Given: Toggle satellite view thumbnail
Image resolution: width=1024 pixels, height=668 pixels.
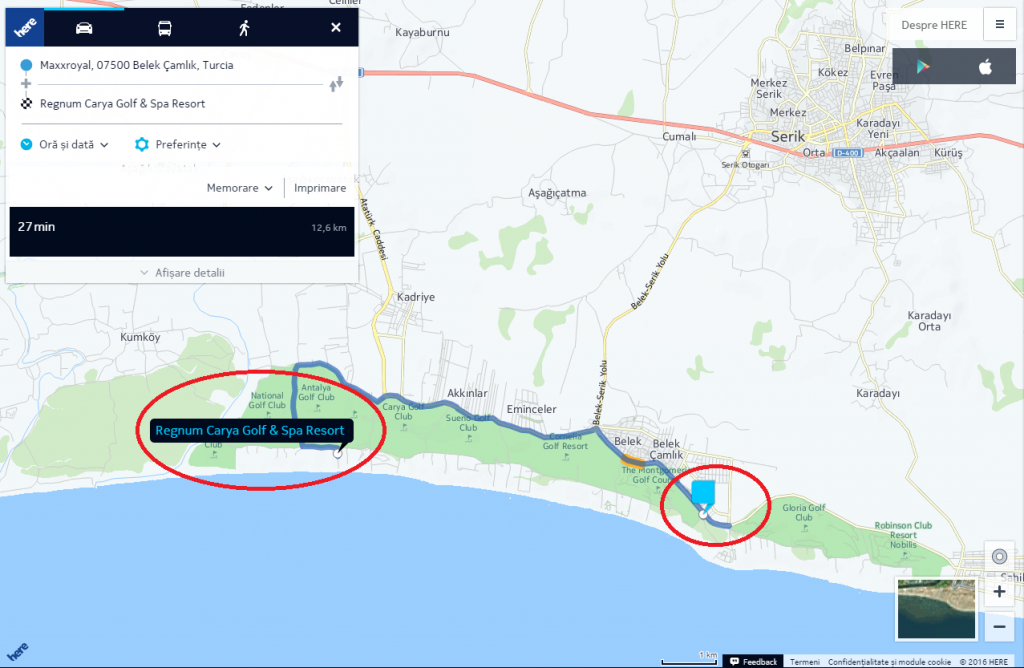Looking at the screenshot, I should coord(937,608).
